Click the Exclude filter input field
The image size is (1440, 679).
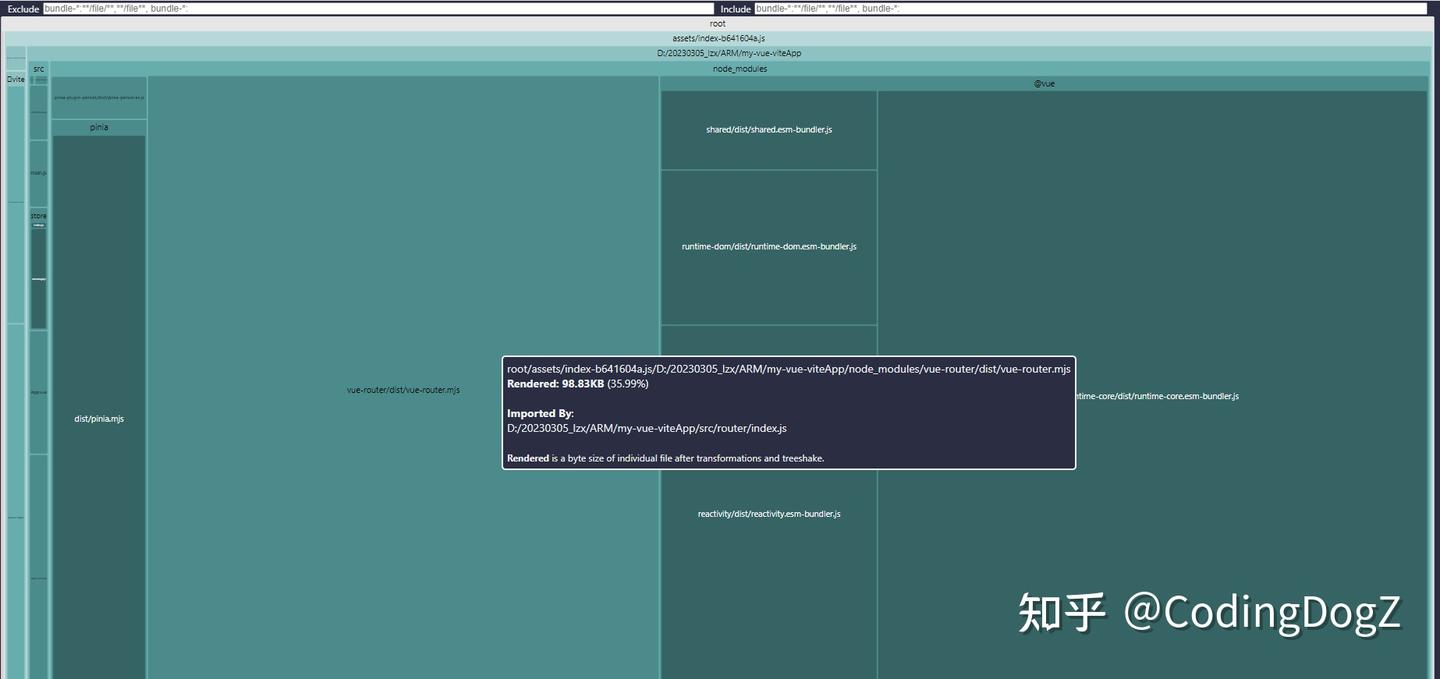click(x=378, y=8)
